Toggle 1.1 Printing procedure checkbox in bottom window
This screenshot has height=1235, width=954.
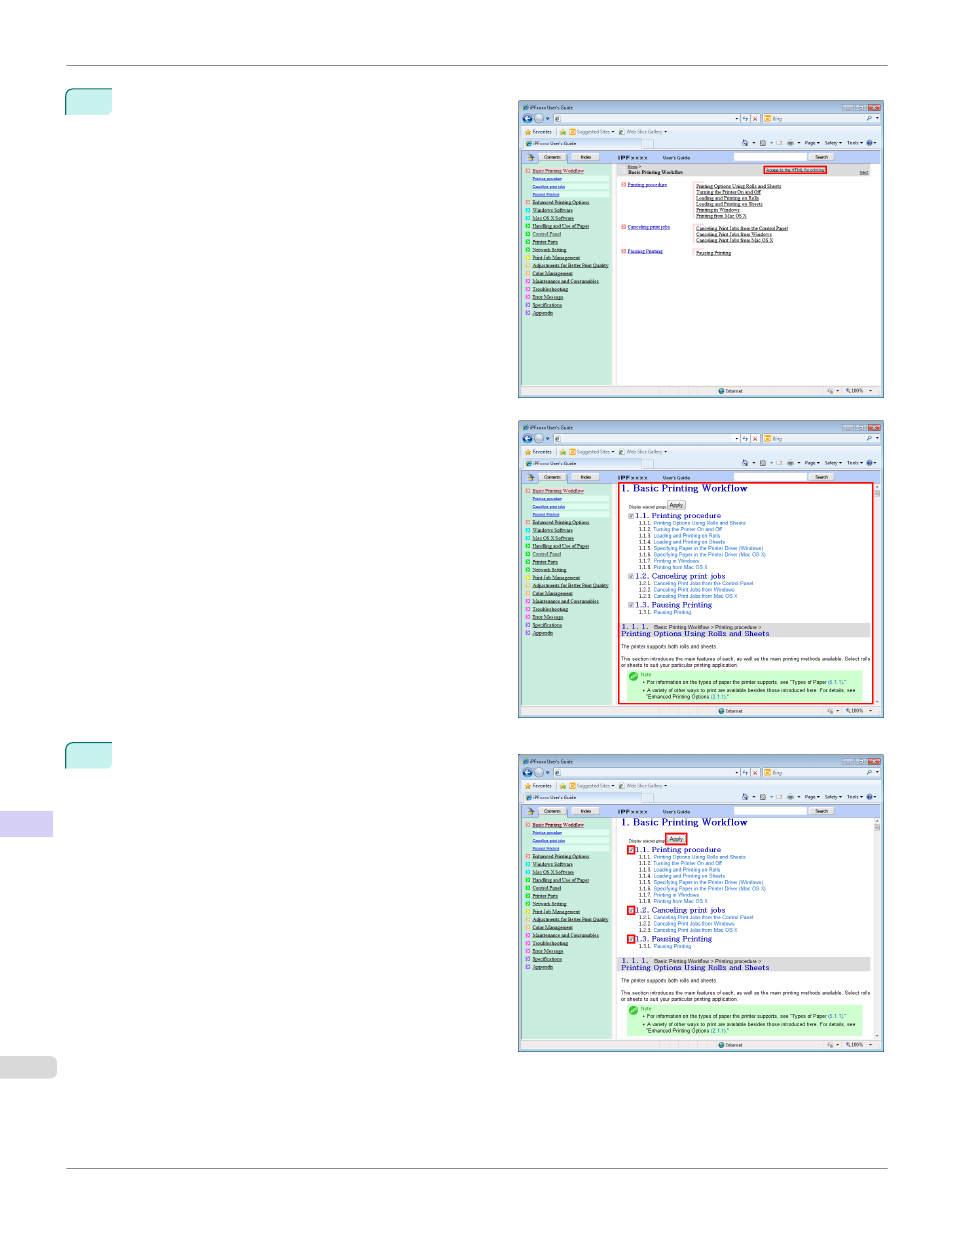(x=631, y=850)
